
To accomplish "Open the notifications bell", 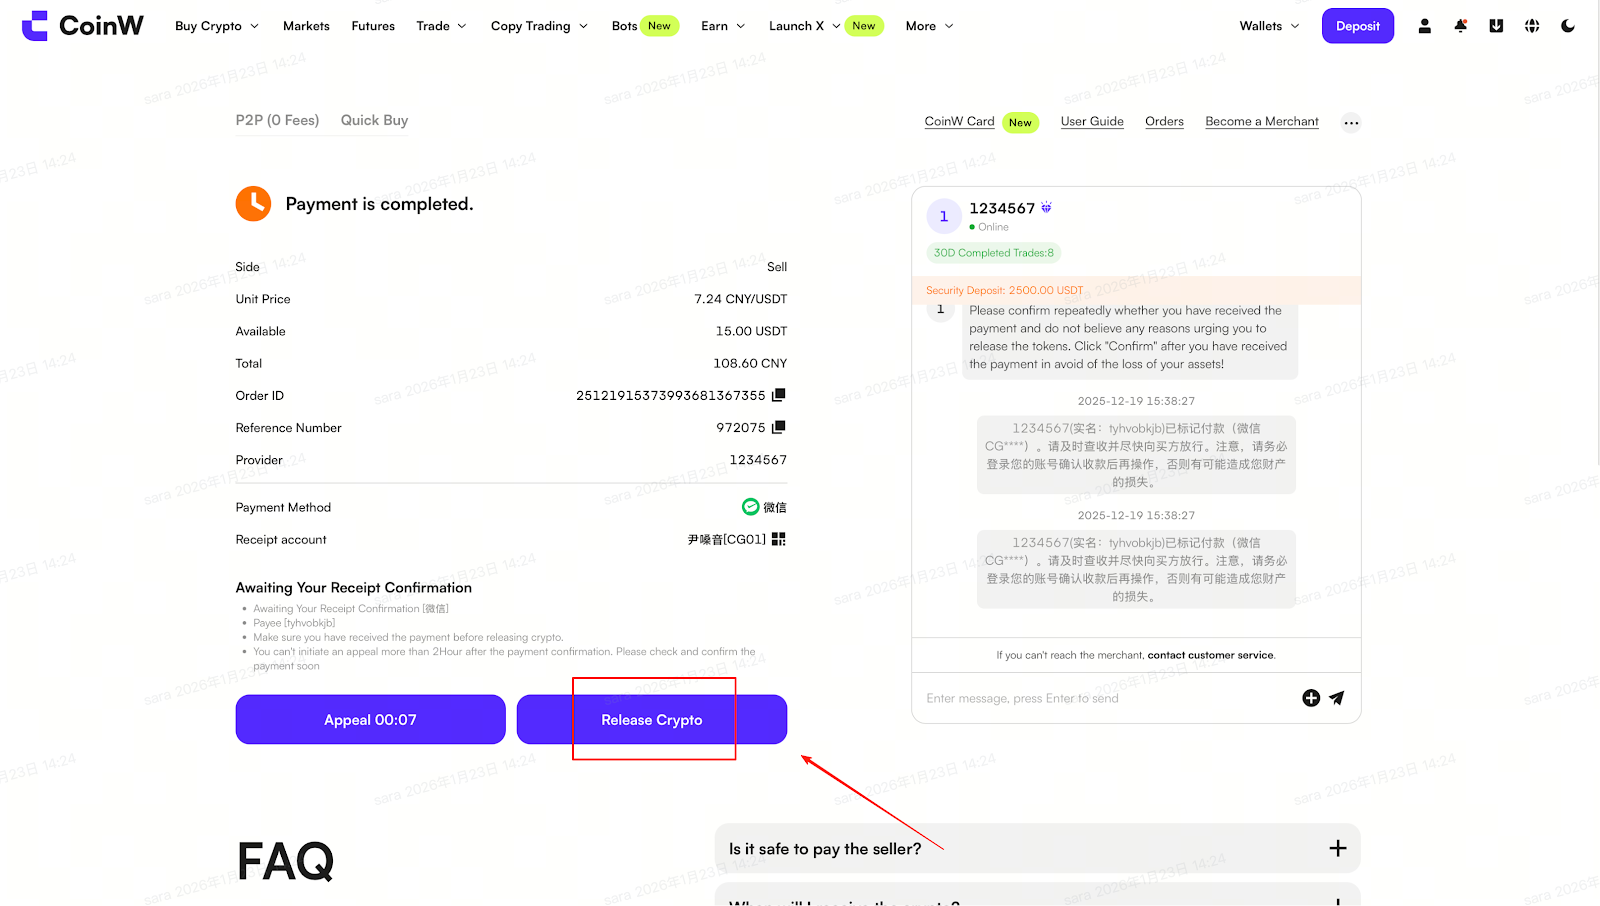I will coord(1460,26).
